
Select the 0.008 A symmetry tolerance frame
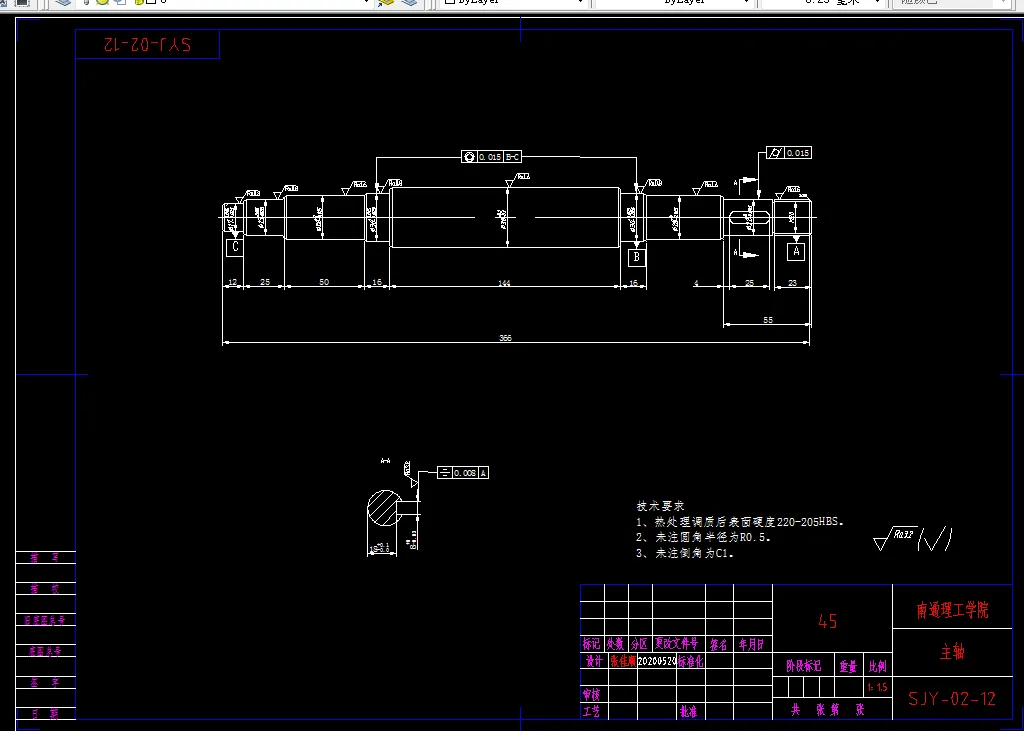pos(462,472)
